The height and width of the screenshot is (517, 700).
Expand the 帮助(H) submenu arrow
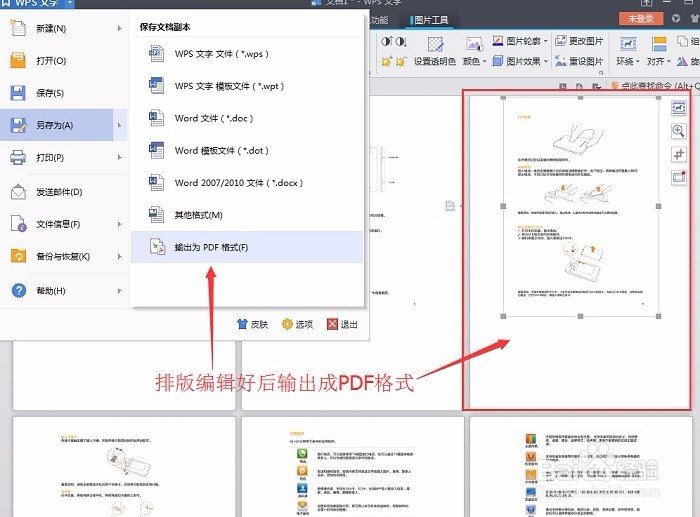[x=119, y=291]
